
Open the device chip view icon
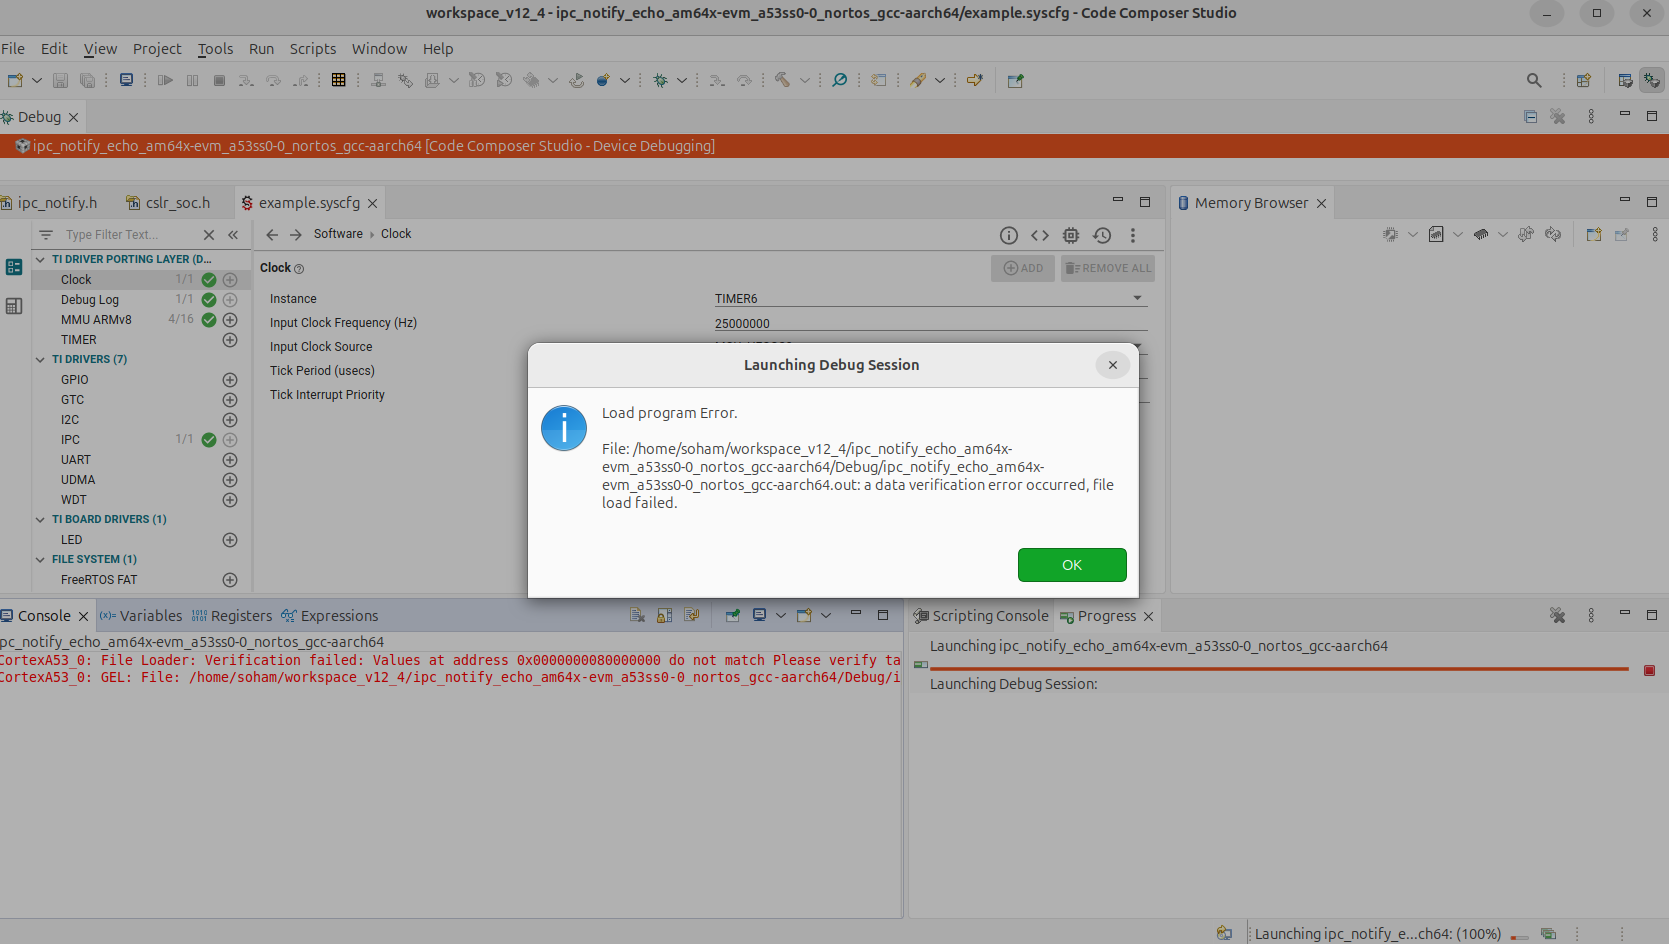1071,235
